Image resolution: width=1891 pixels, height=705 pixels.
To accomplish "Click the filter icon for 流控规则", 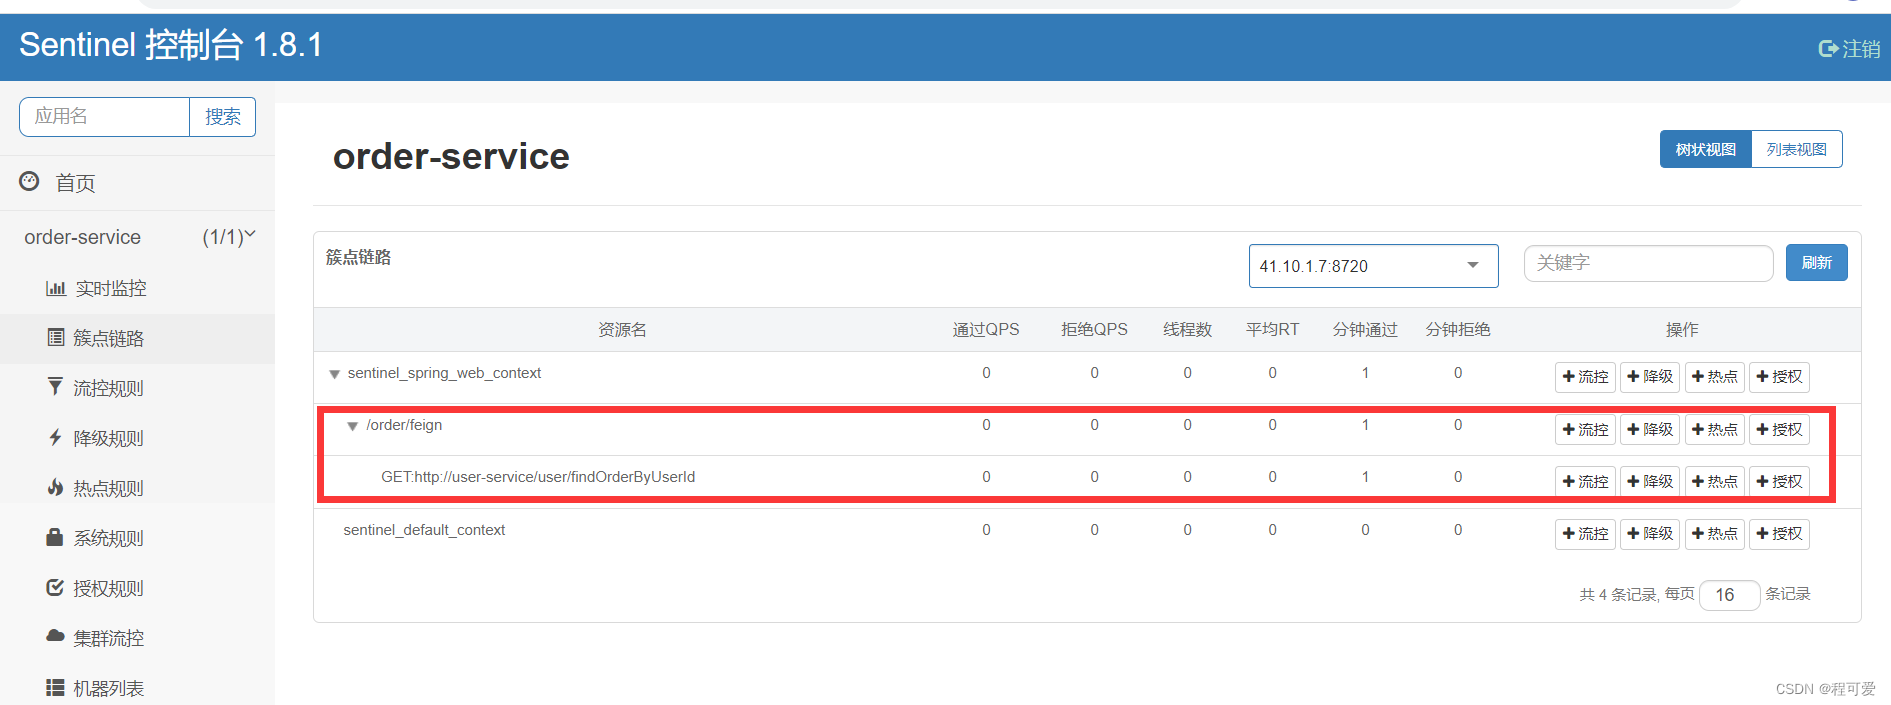I will coord(55,386).
